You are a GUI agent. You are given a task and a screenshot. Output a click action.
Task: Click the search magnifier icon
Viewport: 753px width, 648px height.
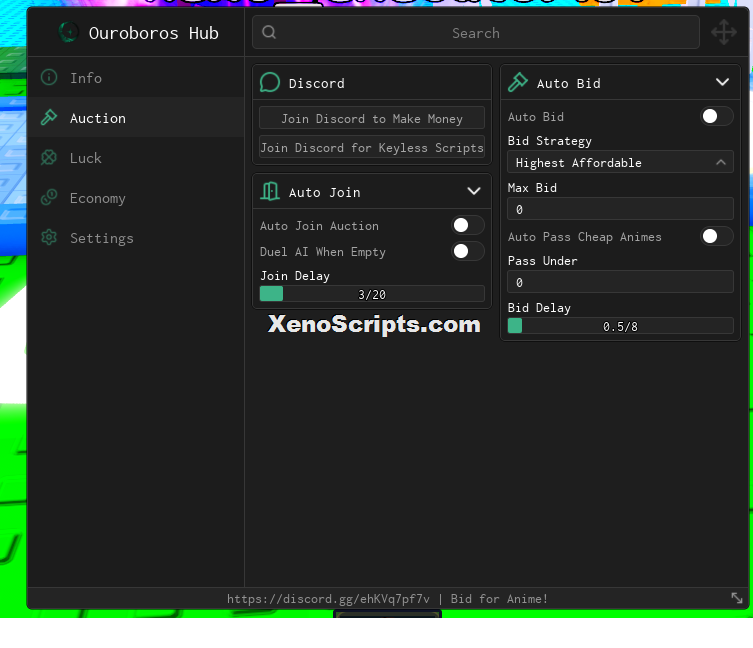pyautogui.click(x=269, y=32)
